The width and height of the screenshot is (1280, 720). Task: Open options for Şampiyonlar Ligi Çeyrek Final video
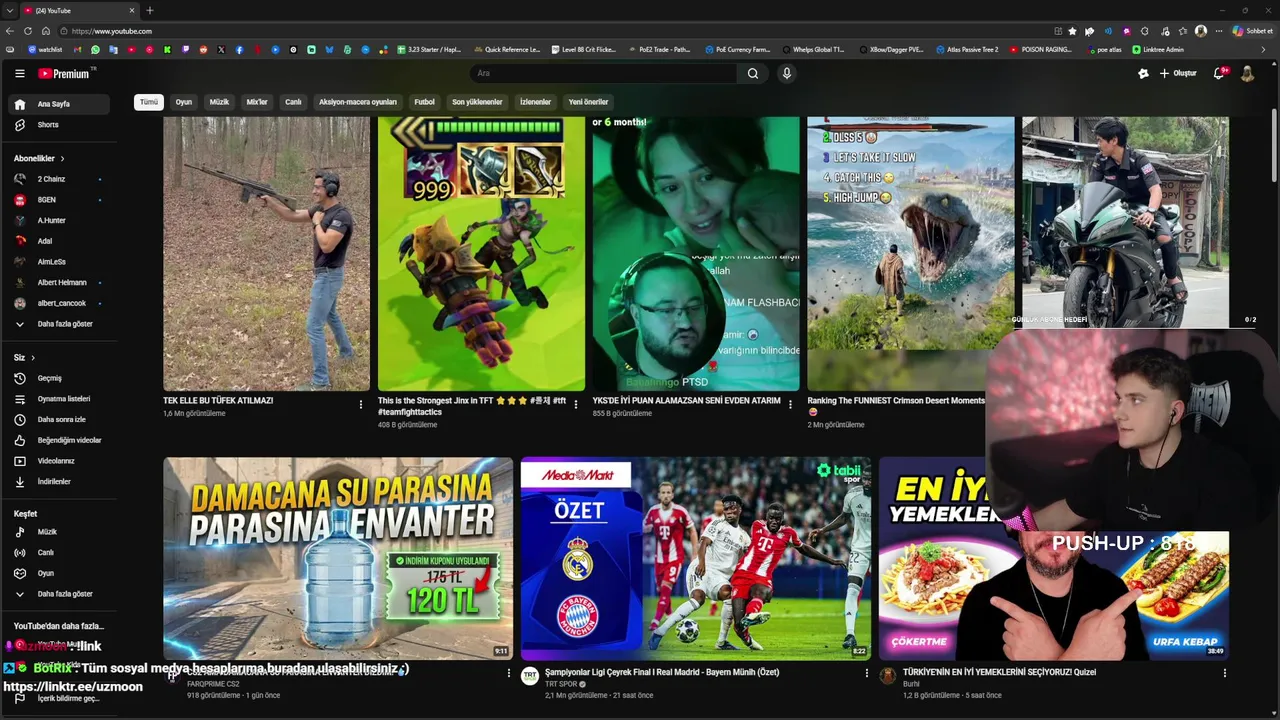click(x=867, y=673)
